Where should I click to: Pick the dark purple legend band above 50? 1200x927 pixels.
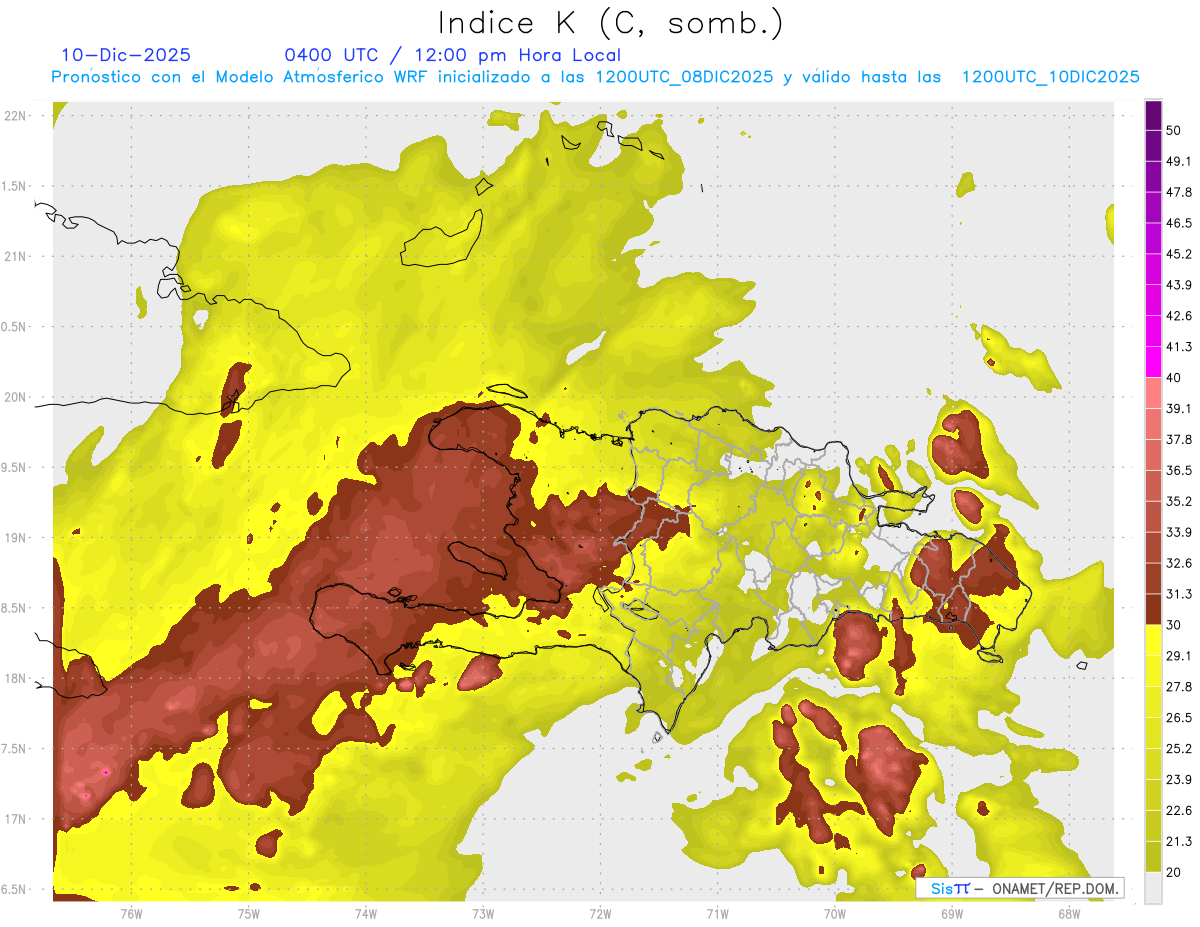(1153, 116)
